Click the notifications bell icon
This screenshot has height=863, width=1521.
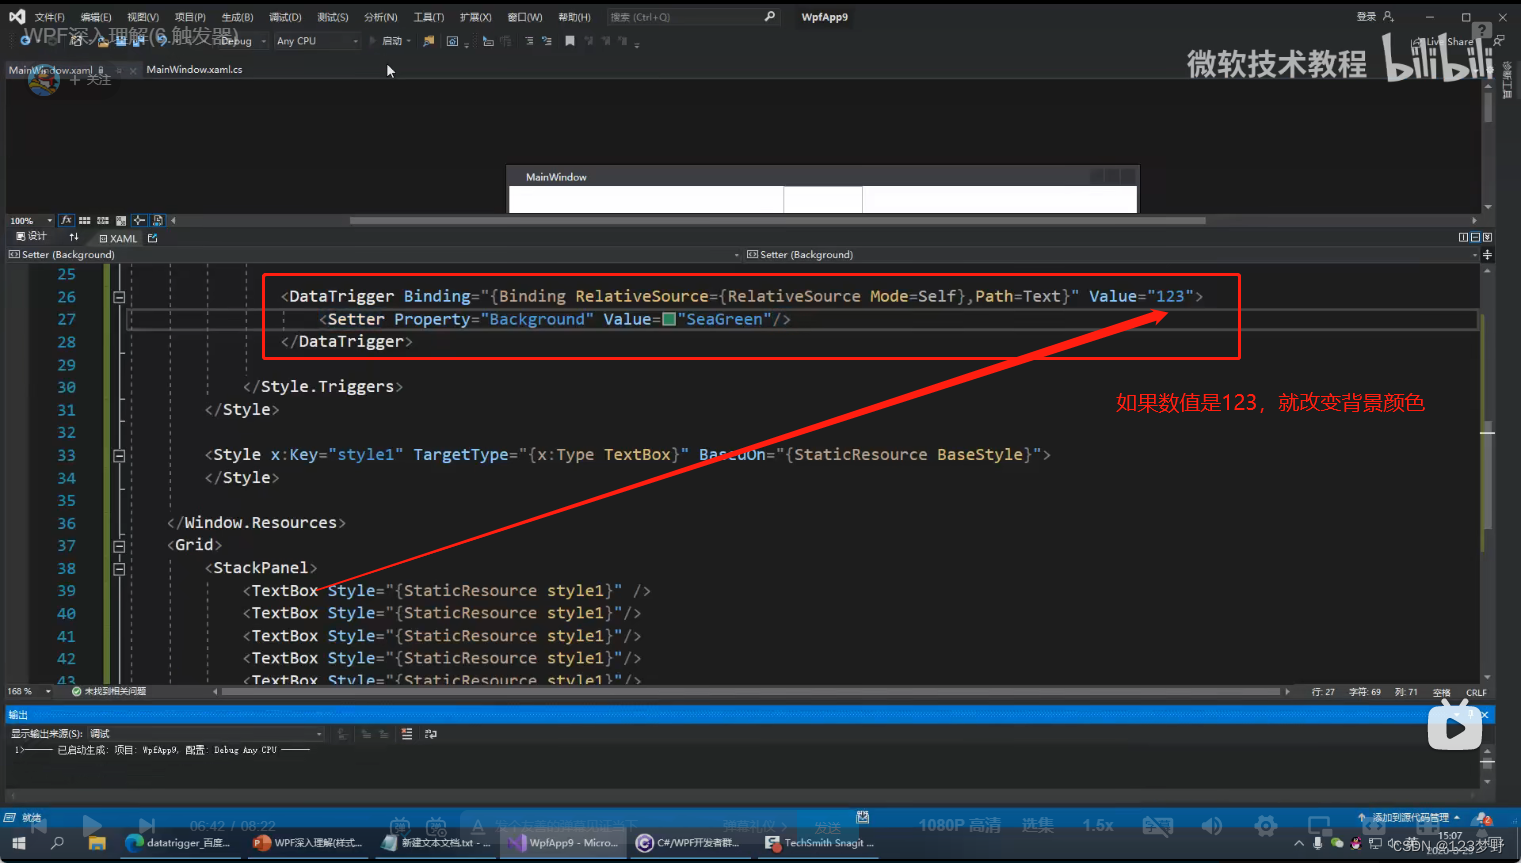point(1482,818)
